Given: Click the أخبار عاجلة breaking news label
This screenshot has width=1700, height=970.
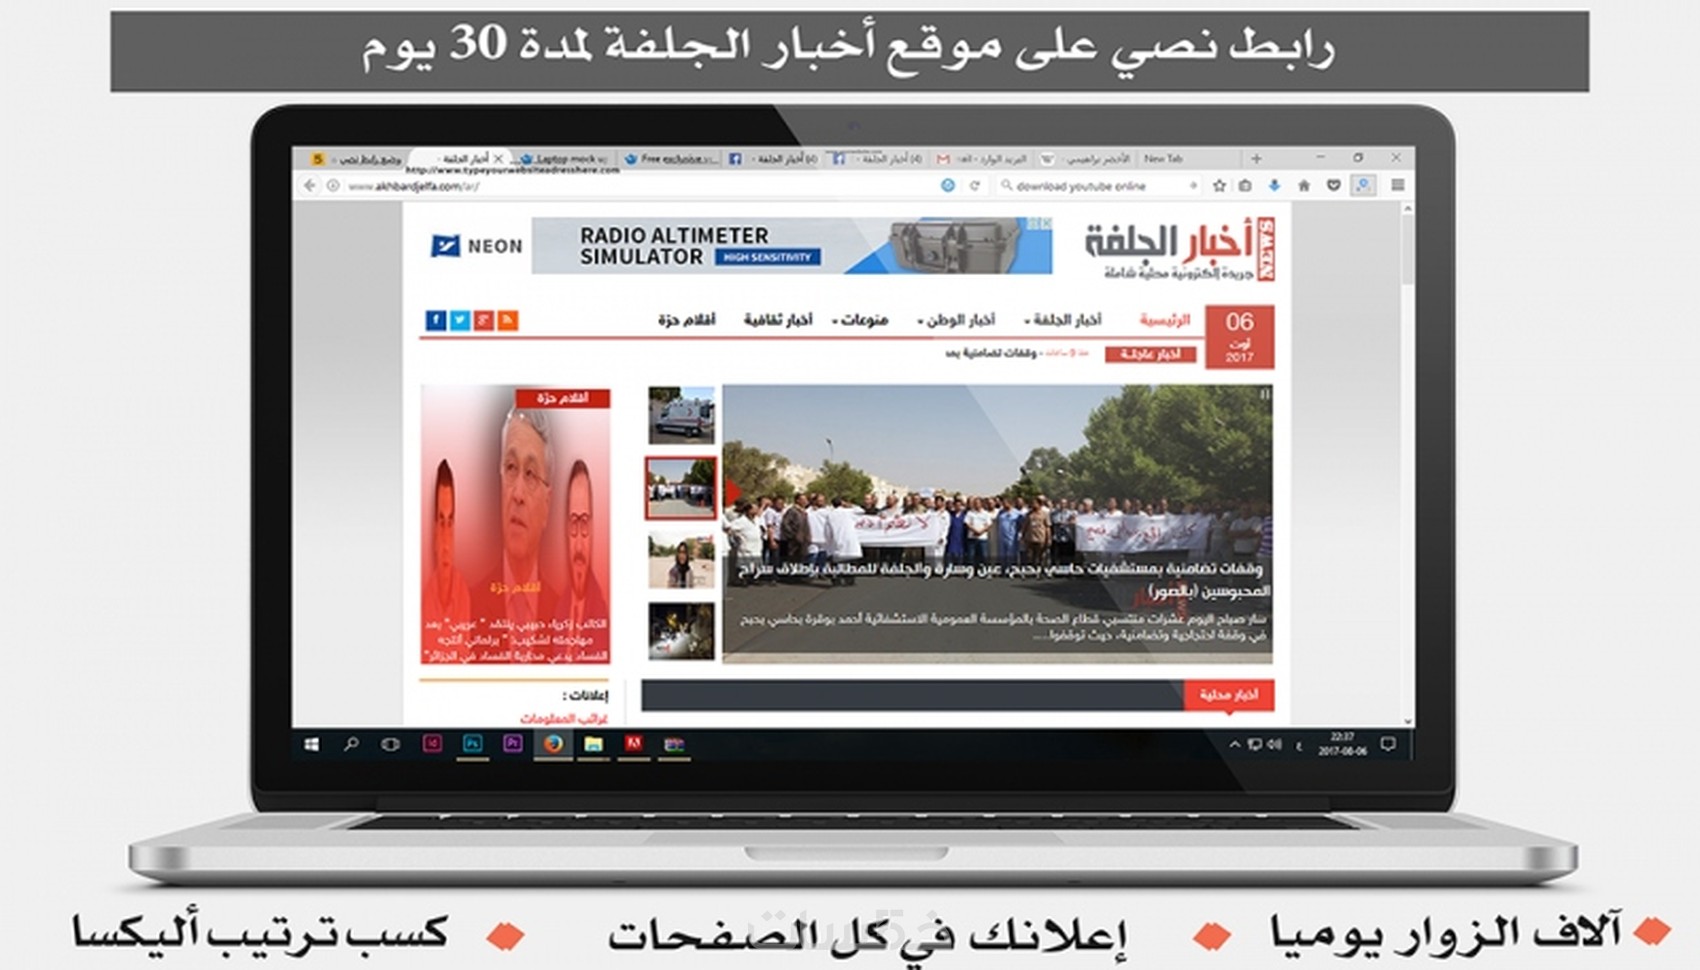Looking at the screenshot, I should click(1151, 354).
